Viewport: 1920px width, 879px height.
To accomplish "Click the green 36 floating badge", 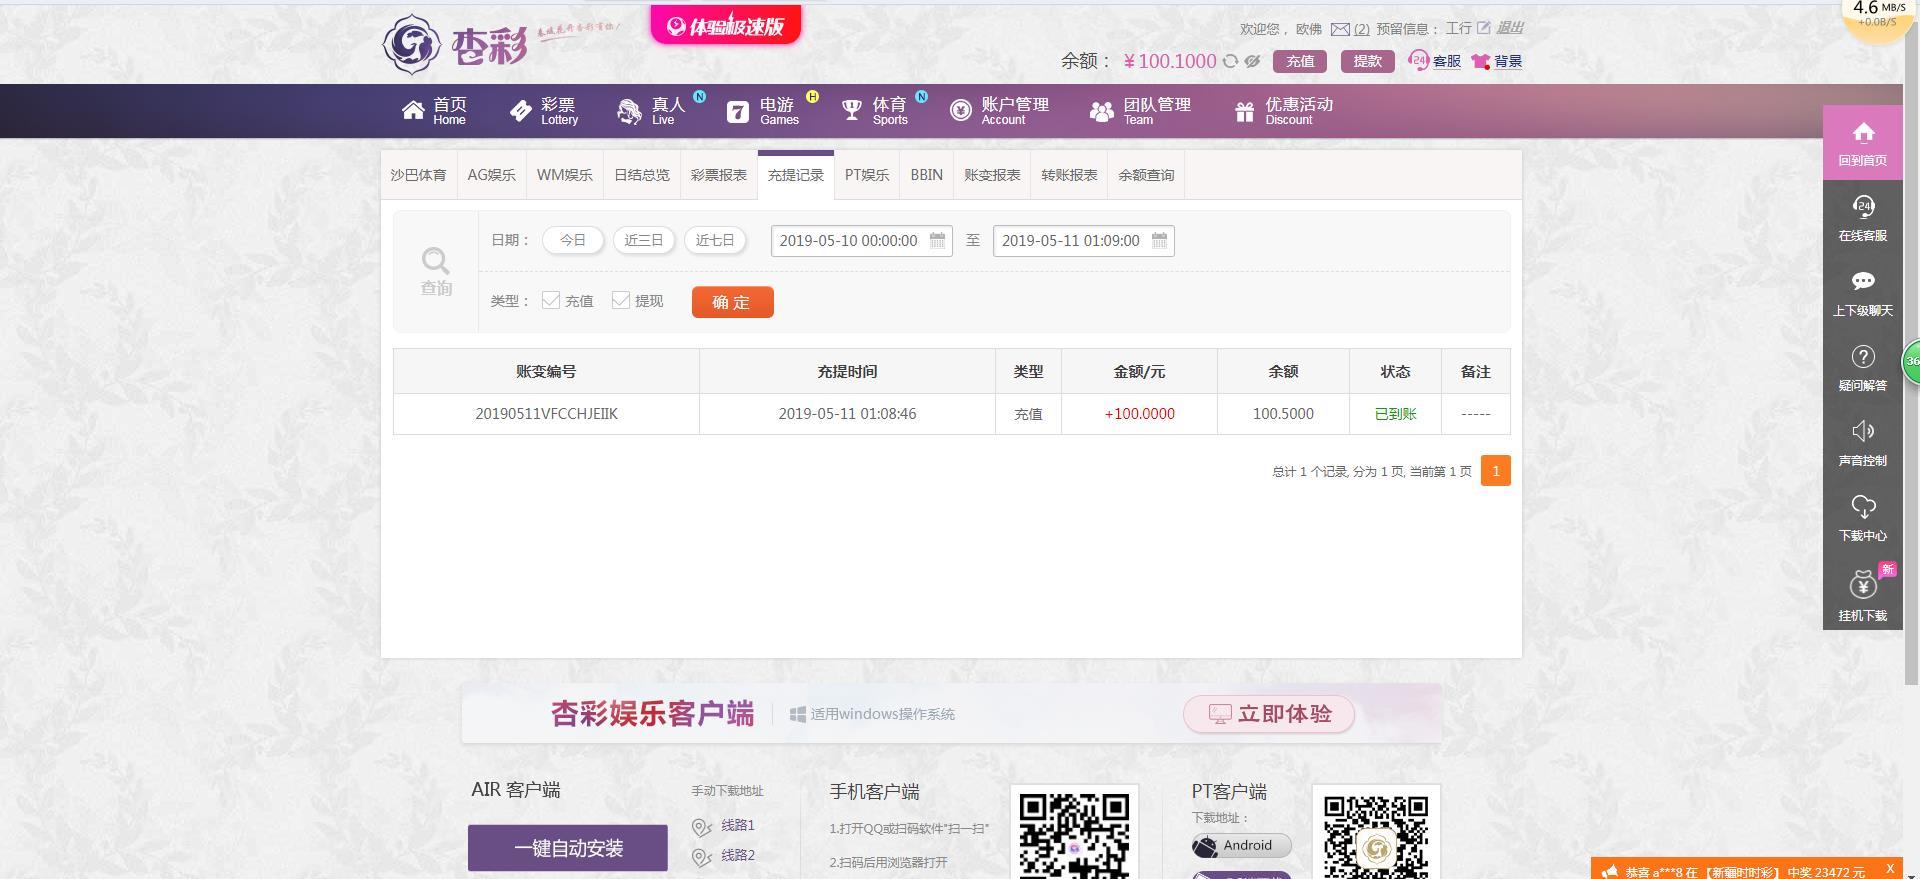I will (x=1911, y=362).
